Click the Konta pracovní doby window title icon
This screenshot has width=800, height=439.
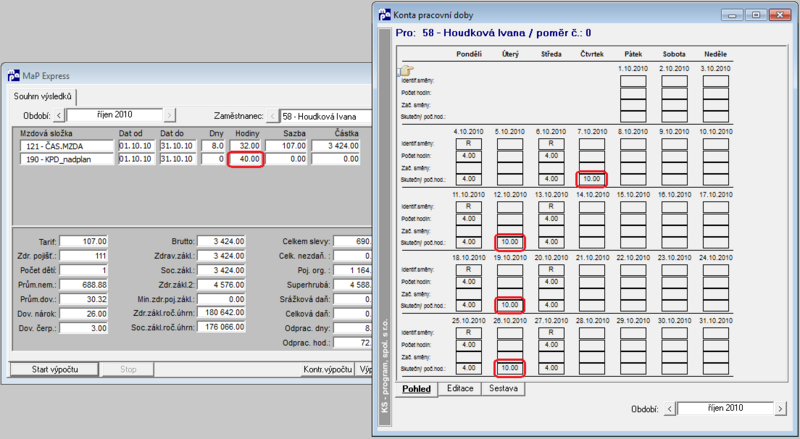pos(385,15)
